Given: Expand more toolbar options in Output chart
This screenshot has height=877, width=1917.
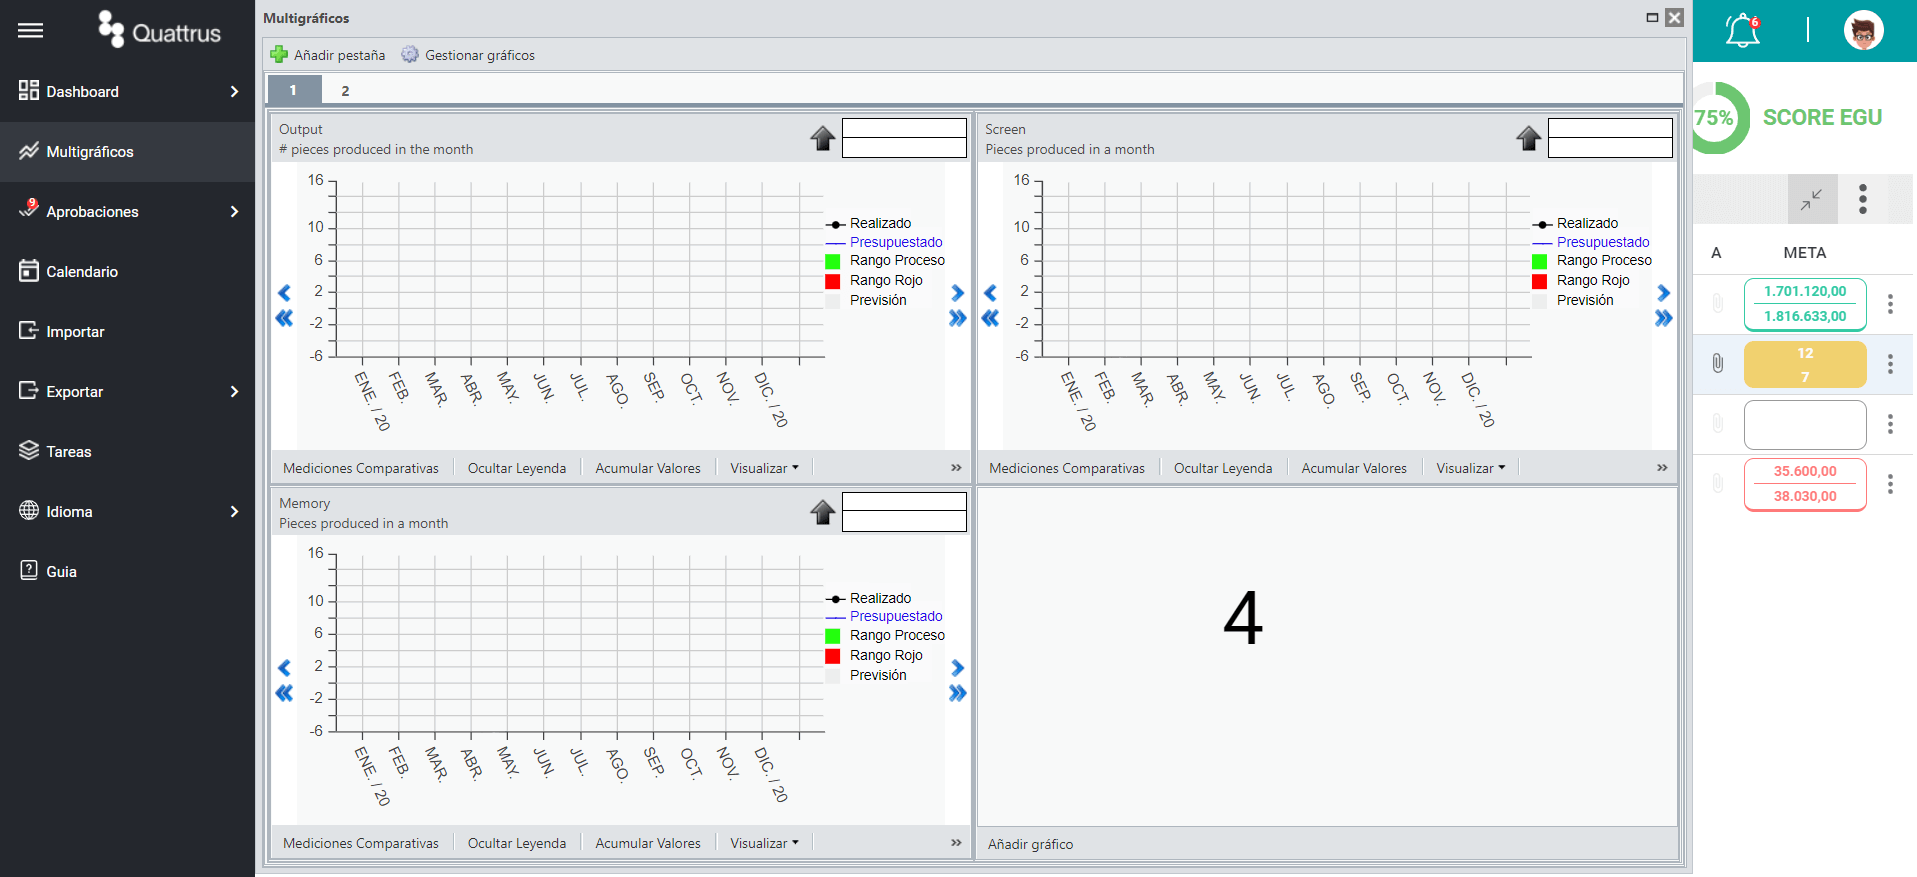Looking at the screenshot, I should [x=956, y=467].
